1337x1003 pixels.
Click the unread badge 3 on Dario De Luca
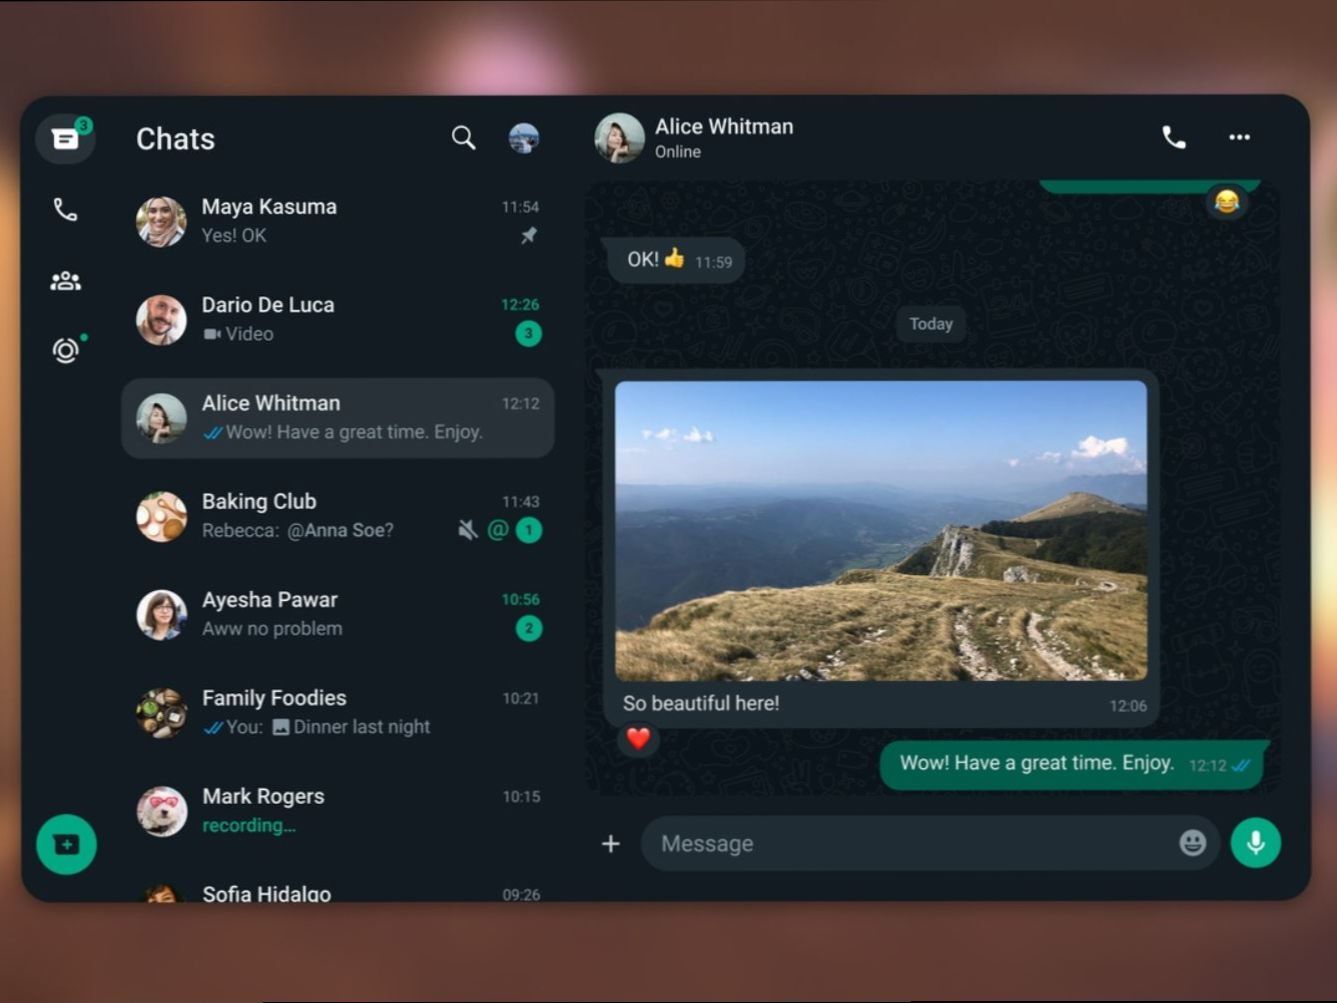[x=529, y=333]
